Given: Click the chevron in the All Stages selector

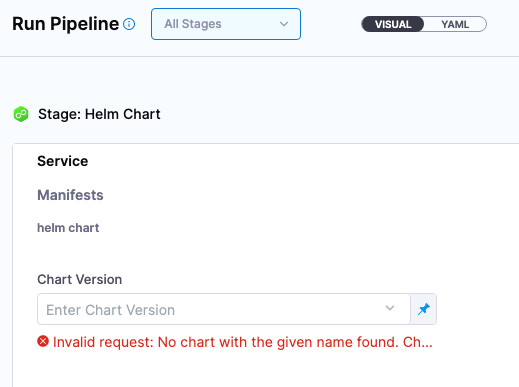Looking at the screenshot, I should 284,24.
